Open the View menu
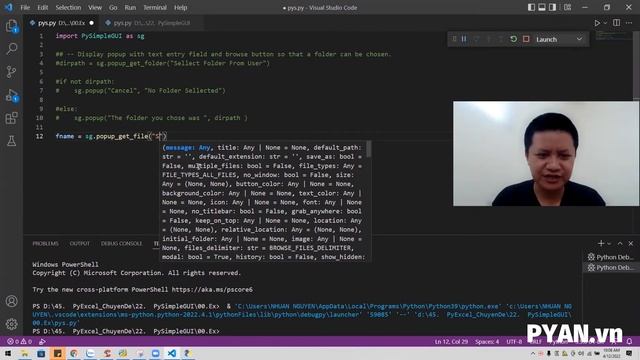This screenshot has width=640, height=360. (95, 7)
